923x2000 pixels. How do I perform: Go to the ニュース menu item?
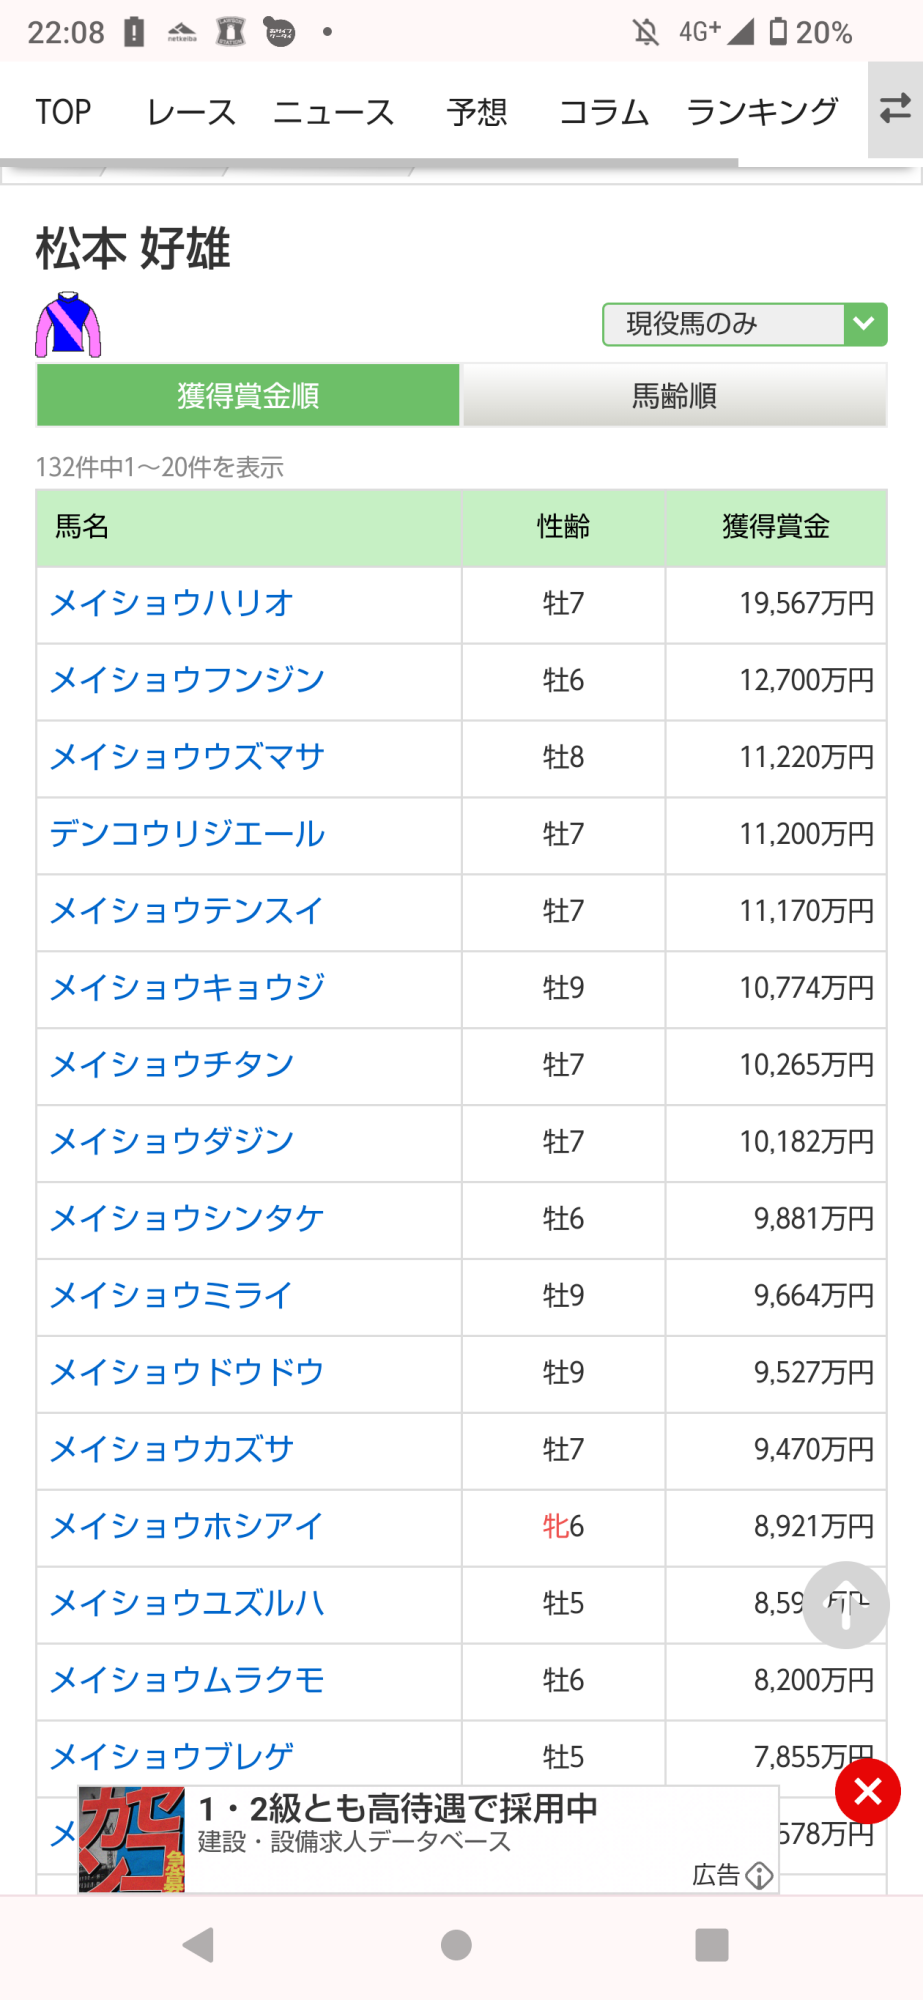point(334,112)
